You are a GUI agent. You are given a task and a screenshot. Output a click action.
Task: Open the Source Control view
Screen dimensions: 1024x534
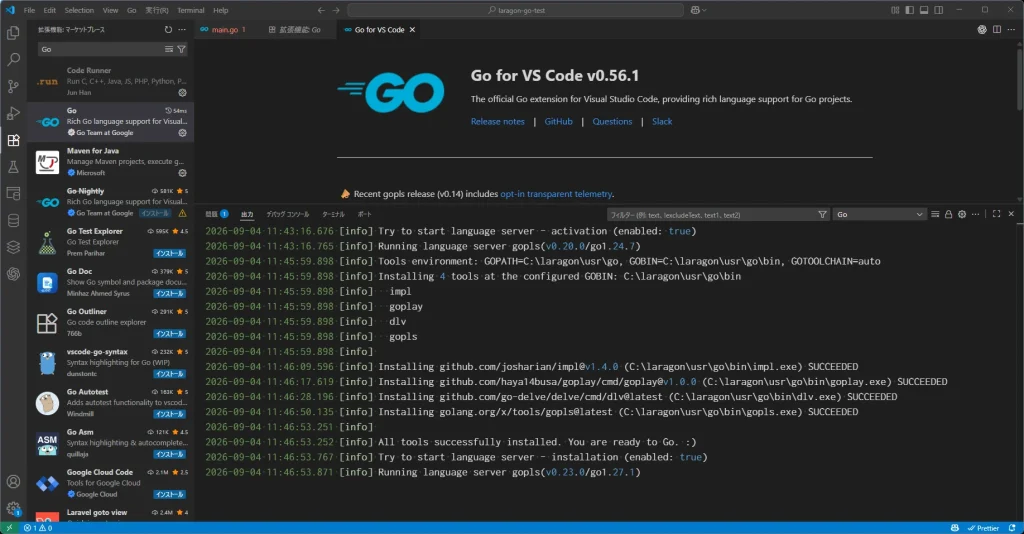[x=13, y=86]
